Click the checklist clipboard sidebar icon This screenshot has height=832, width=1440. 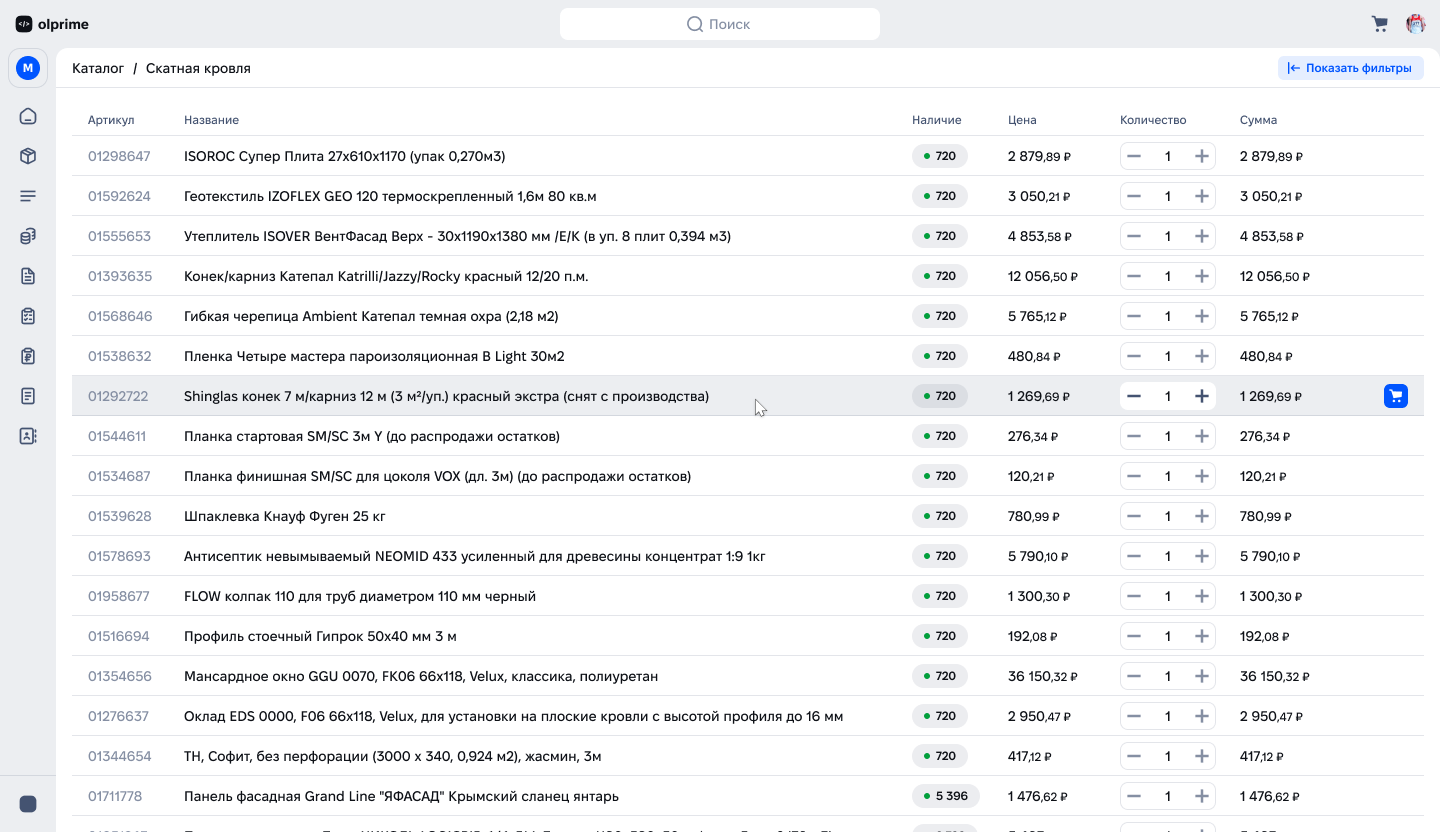pyautogui.click(x=28, y=316)
